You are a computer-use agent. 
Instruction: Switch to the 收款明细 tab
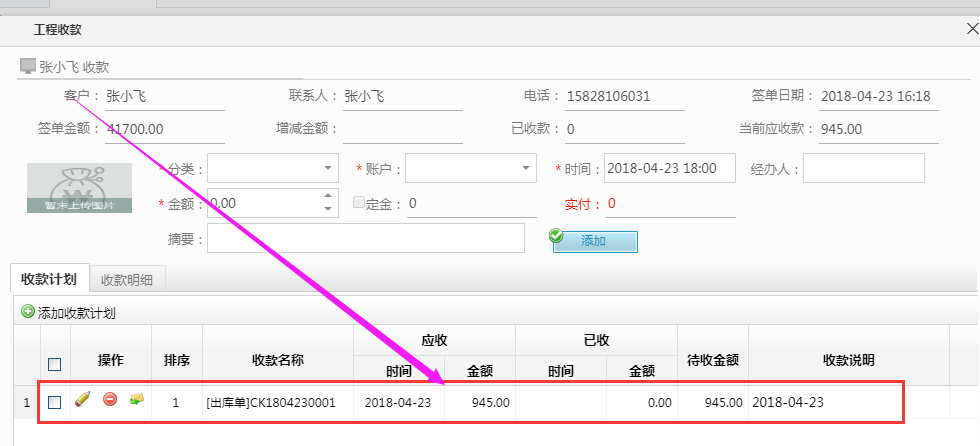[x=127, y=279]
